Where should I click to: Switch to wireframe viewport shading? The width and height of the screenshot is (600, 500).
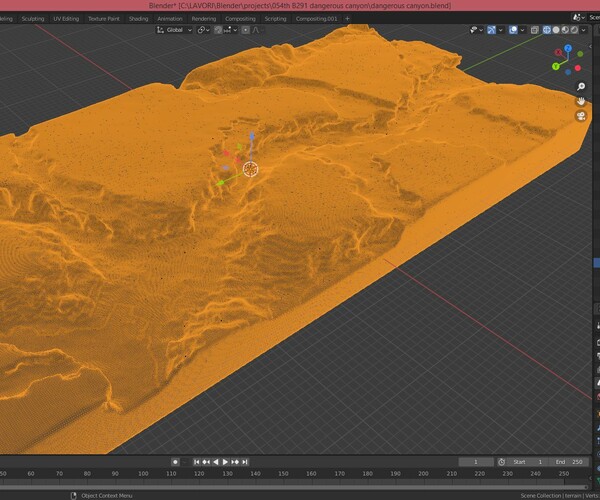547,30
